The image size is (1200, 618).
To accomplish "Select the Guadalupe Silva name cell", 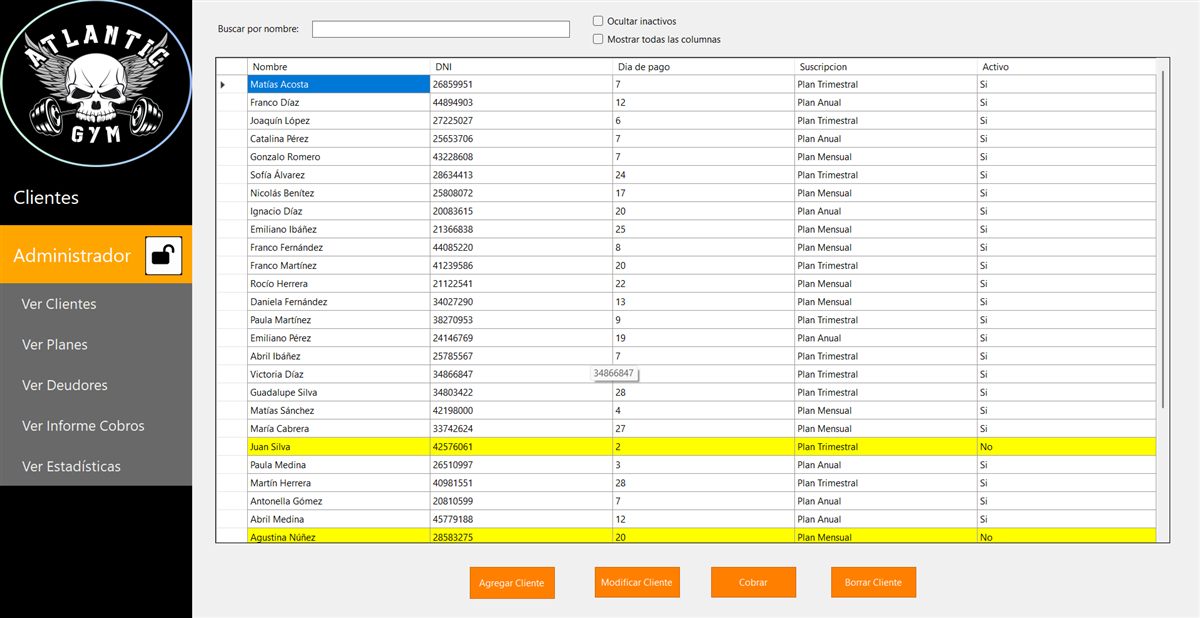I will point(338,393).
